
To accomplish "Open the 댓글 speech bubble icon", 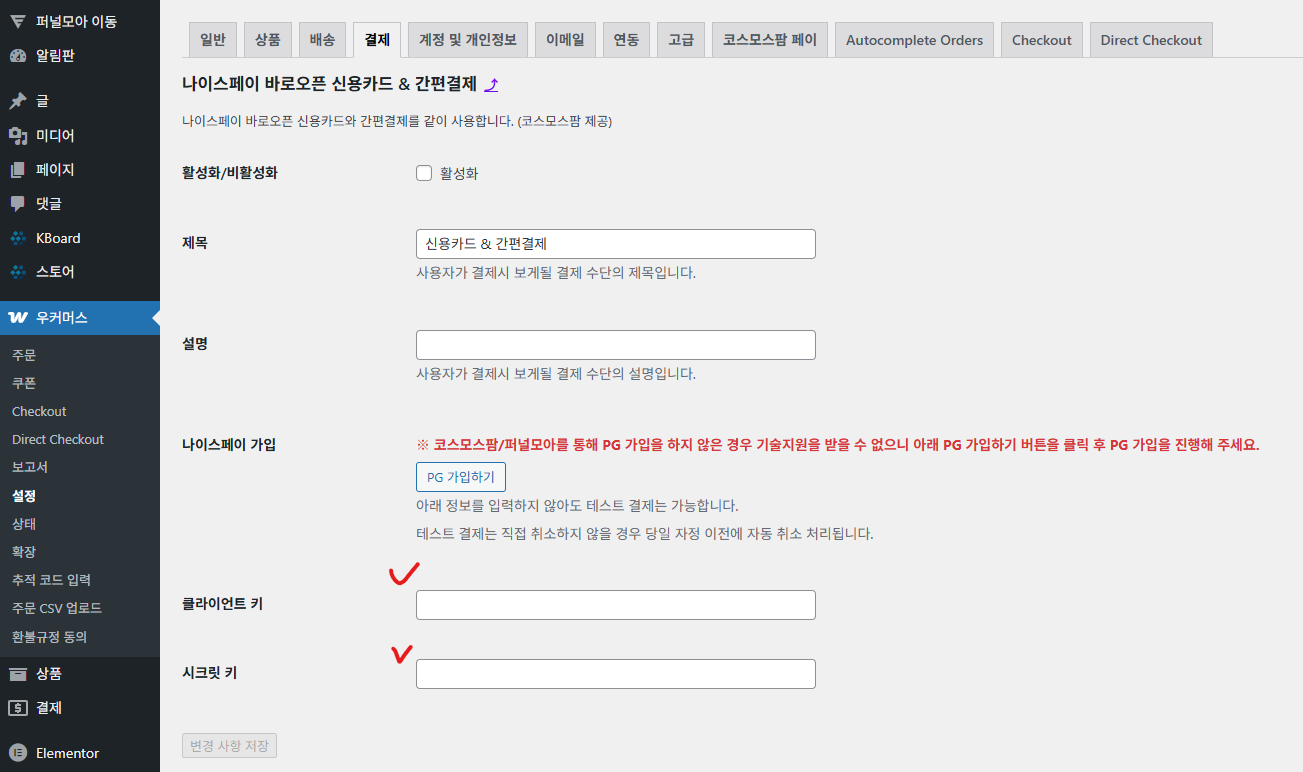I will [17, 203].
